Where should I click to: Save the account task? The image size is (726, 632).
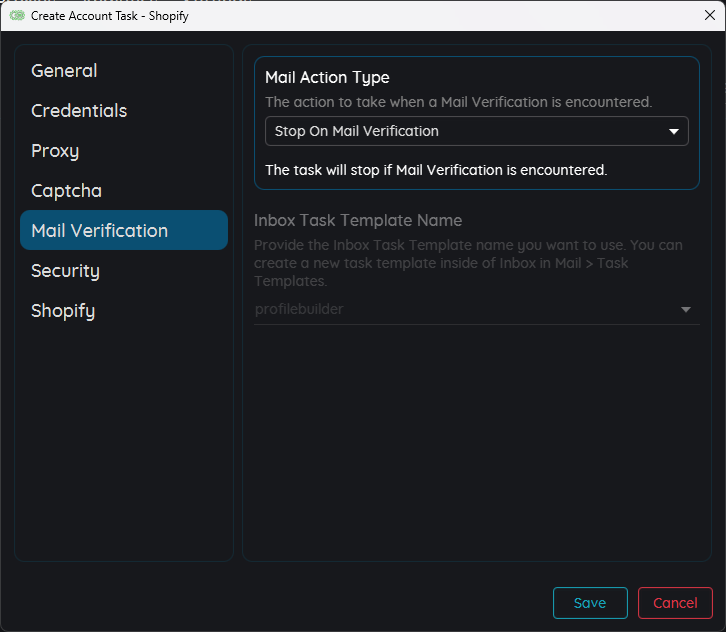point(590,603)
